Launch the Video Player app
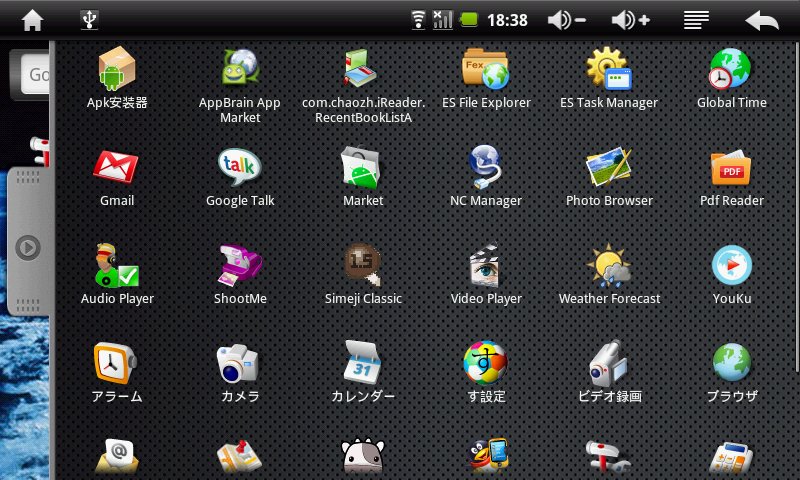The width and height of the screenshot is (800, 480). (486, 274)
